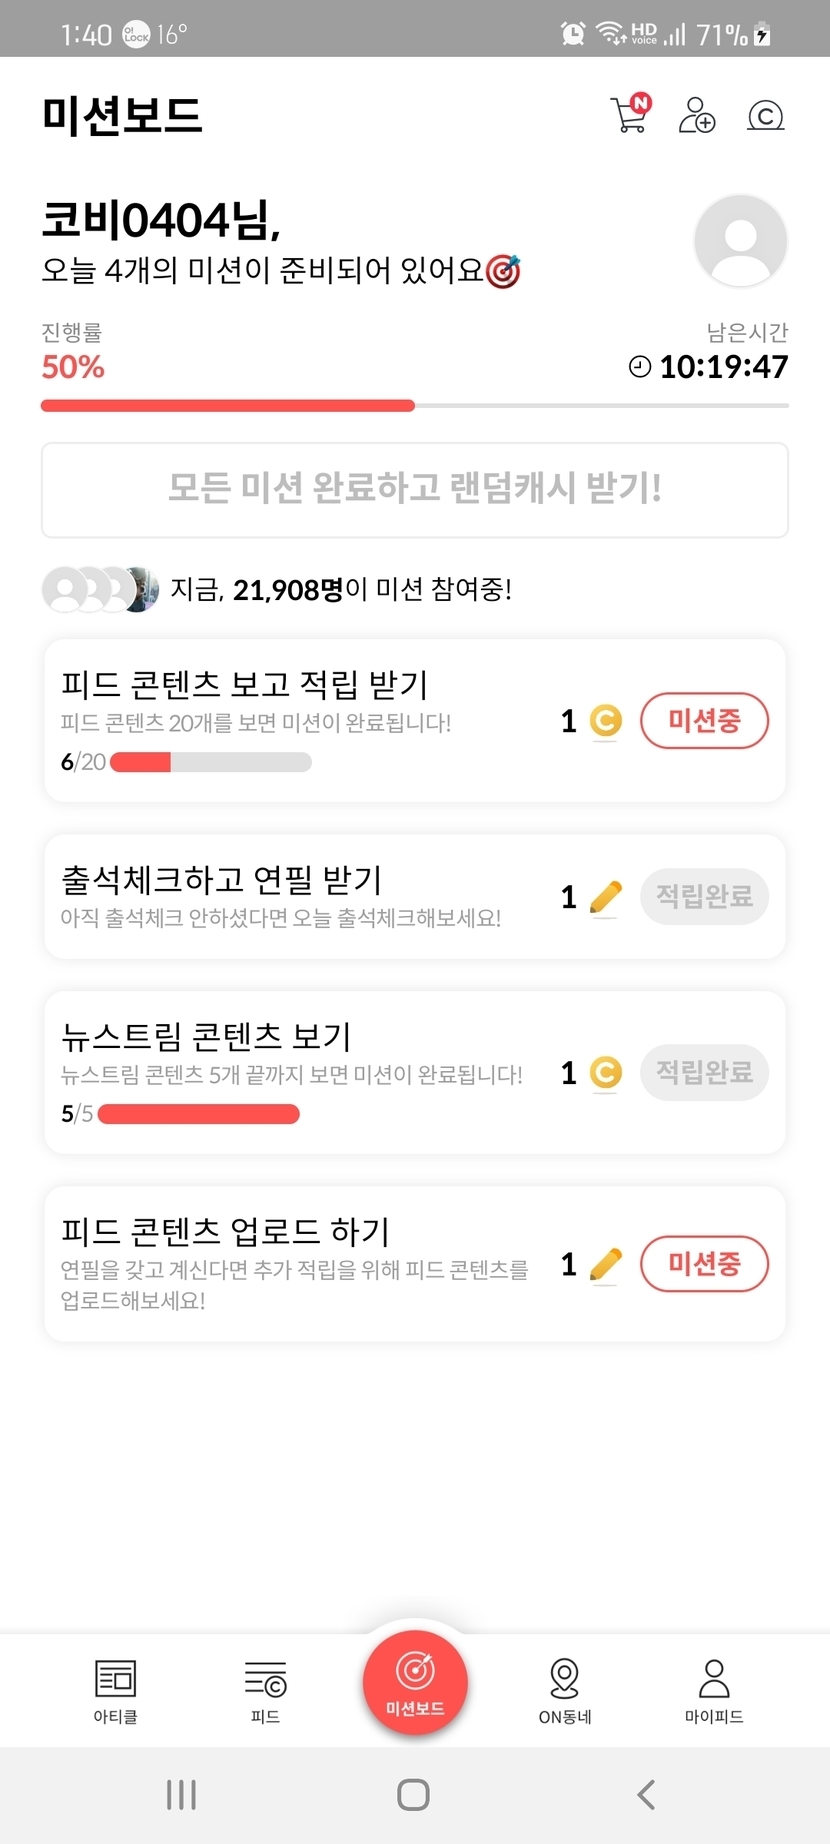
Task: Select the 미션보드 center tab button
Action: pyautogui.click(x=415, y=1682)
